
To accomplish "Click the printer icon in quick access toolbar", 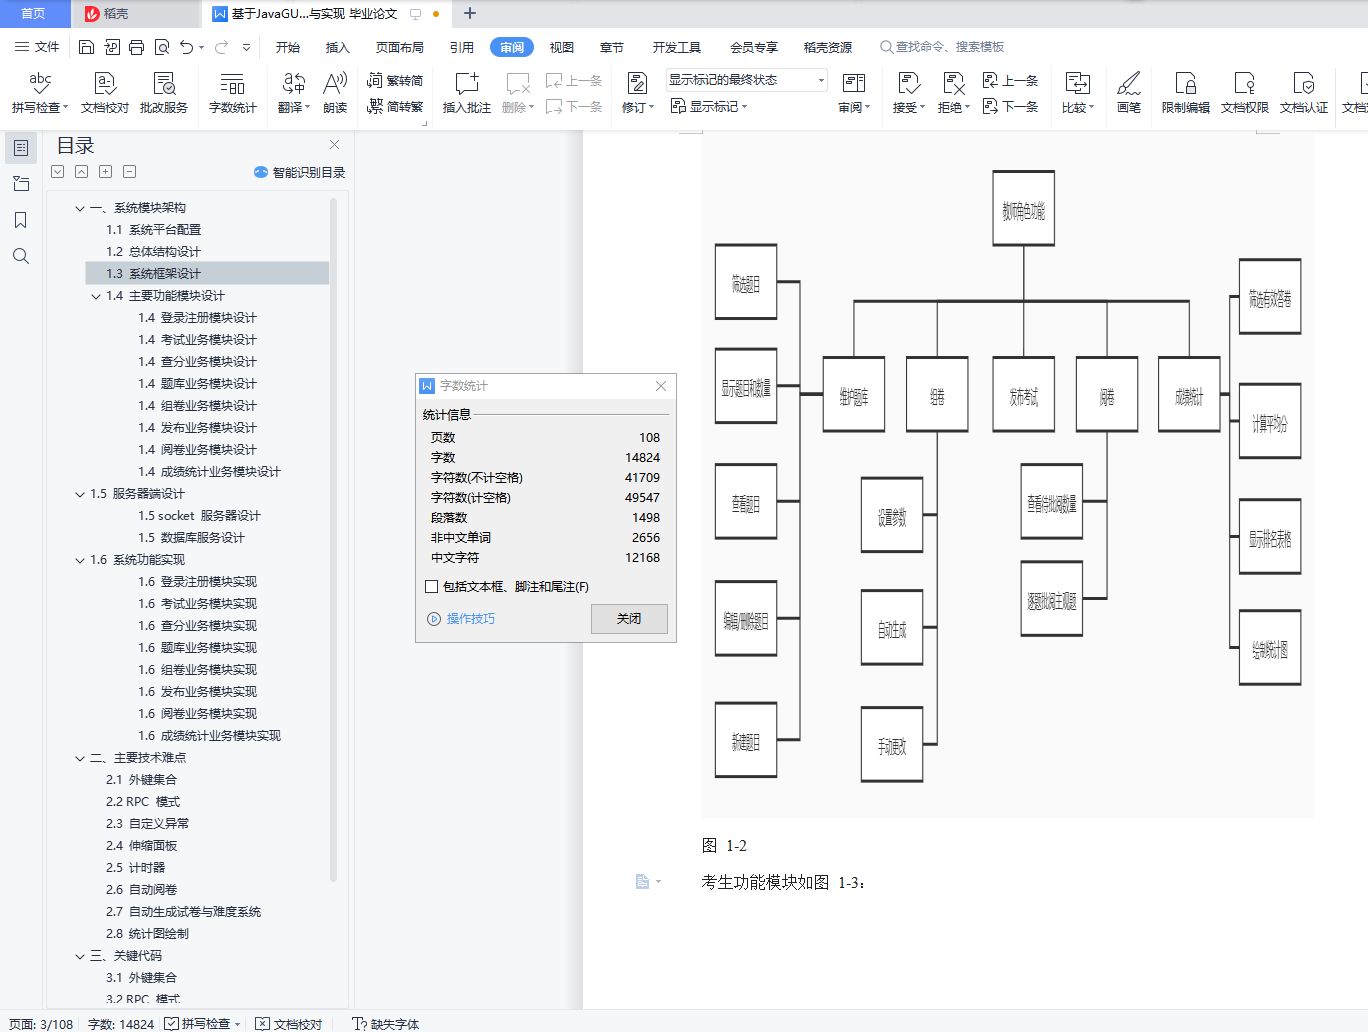I will (137, 47).
